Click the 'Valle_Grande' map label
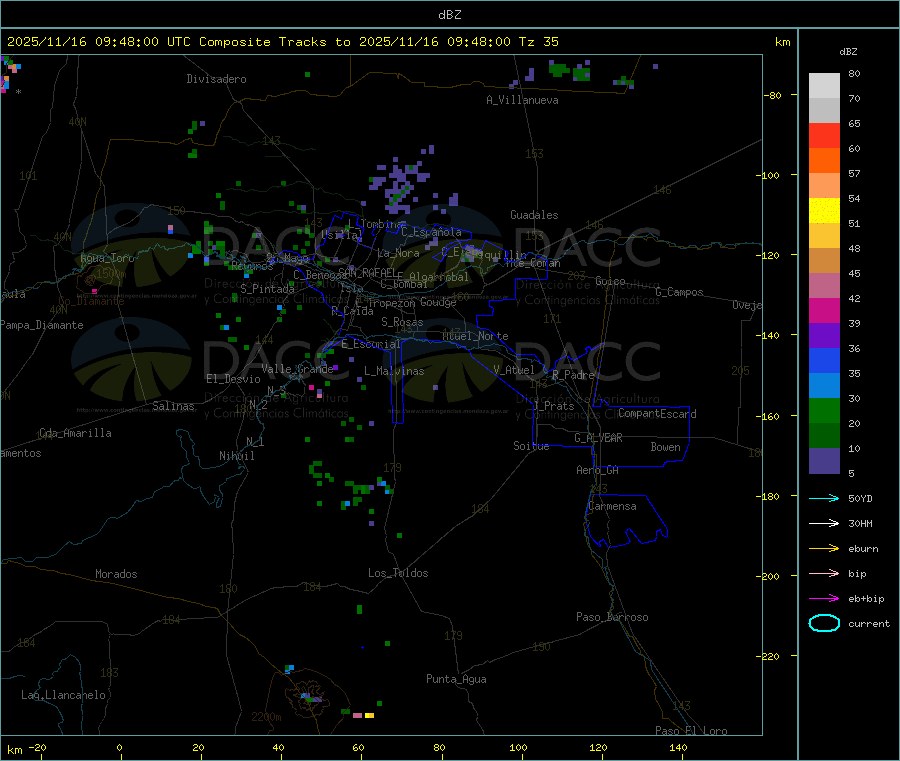Viewport: 900px width, 761px height. 297,369
